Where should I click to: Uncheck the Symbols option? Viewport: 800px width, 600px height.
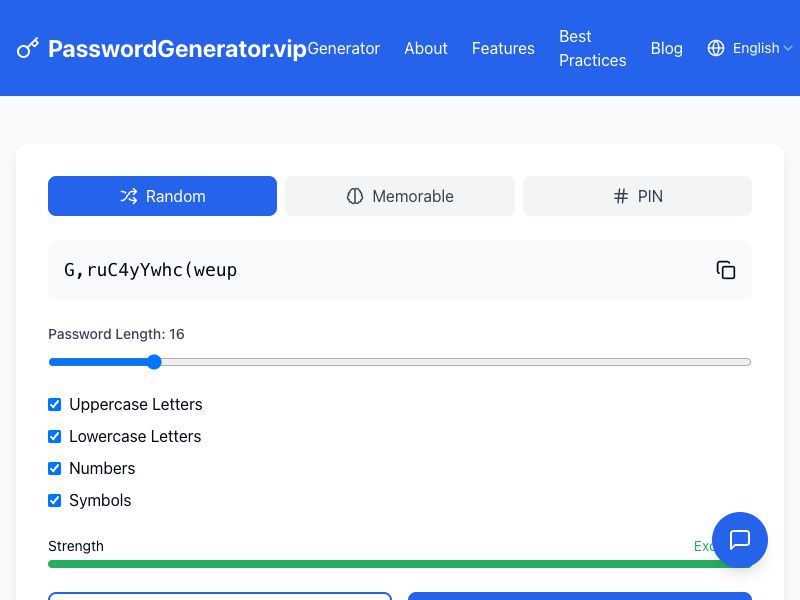point(54,500)
